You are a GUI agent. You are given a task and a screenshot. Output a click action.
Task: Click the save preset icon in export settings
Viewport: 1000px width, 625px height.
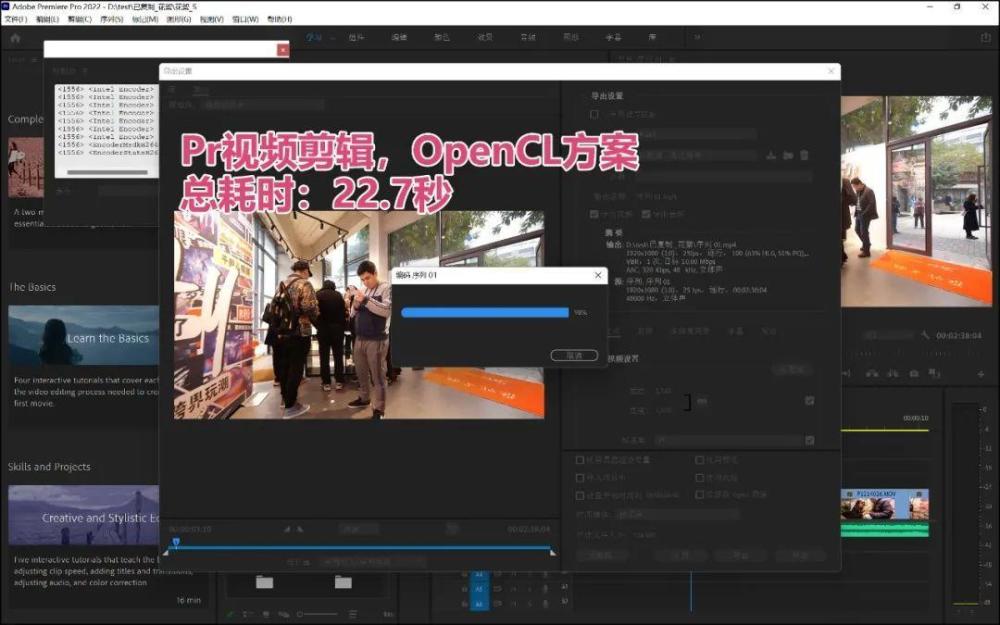pyautogui.click(x=771, y=155)
